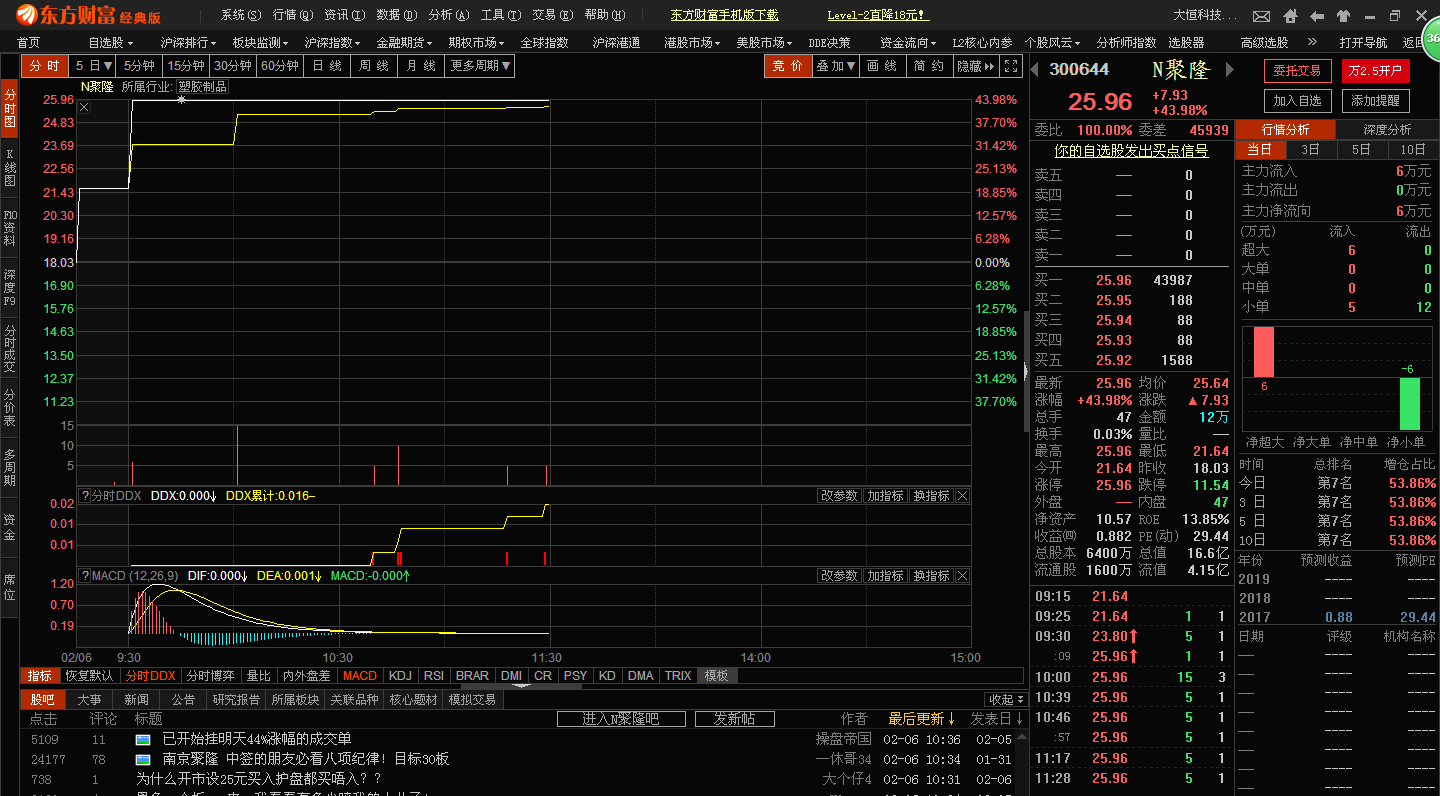Click the back arrow icon in title bar
Image resolution: width=1440 pixels, height=796 pixels.
click(1317, 16)
